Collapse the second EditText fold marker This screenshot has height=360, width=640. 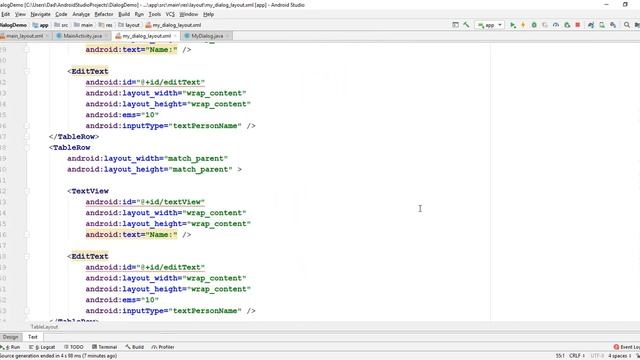point(27,256)
